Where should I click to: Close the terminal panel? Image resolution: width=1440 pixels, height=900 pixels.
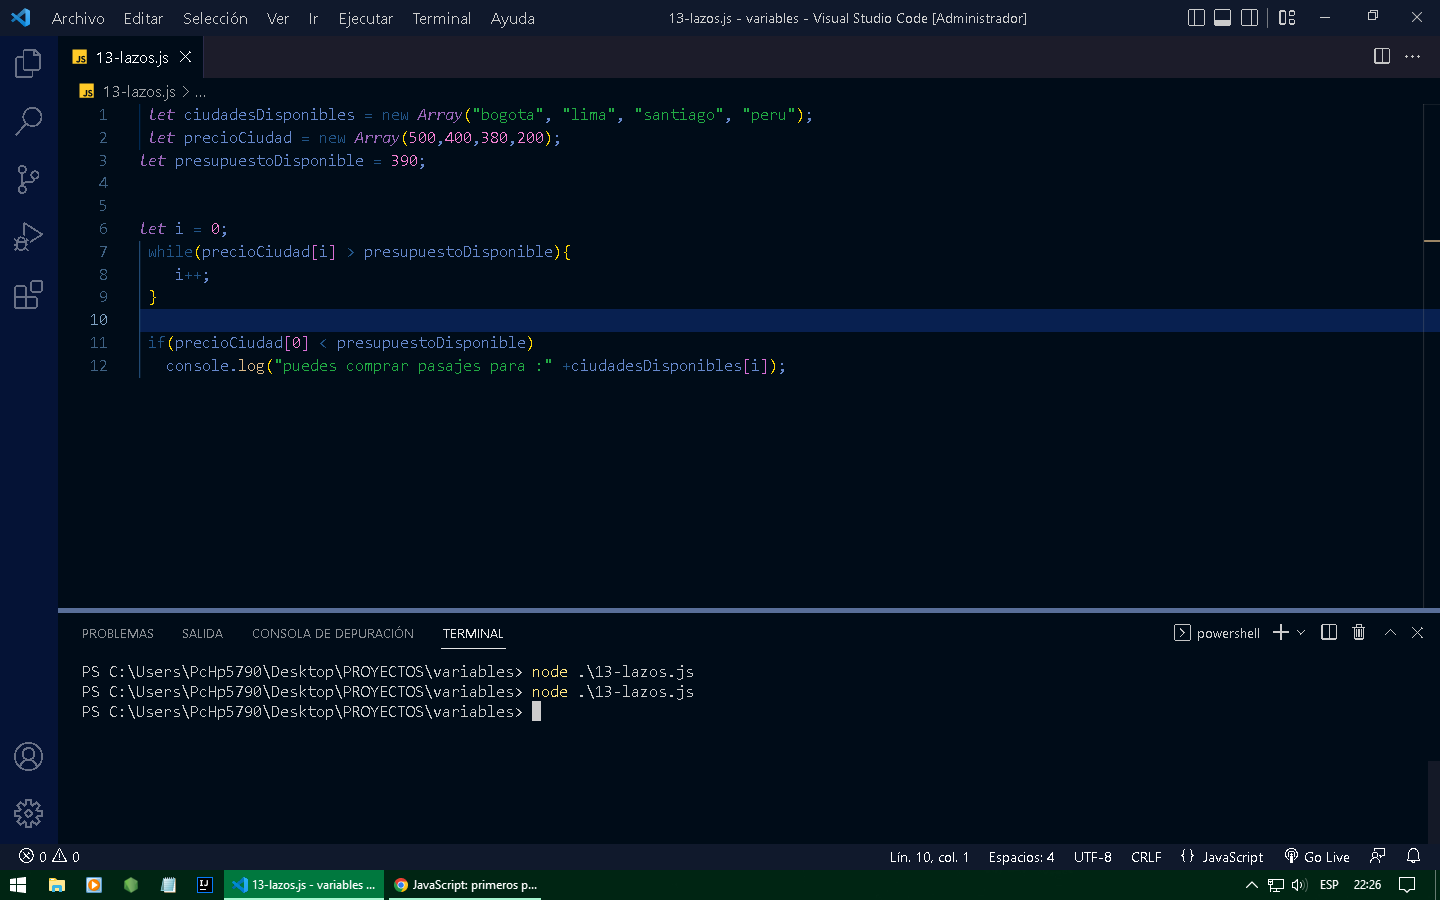click(1417, 632)
